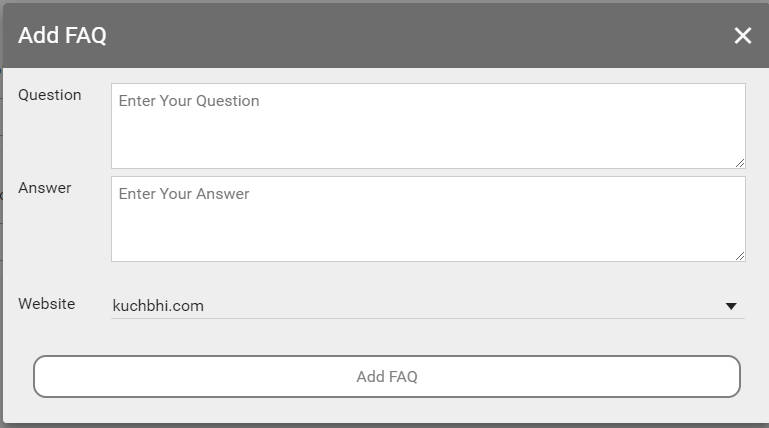Image resolution: width=769 pixels, height=428 pixels.
Task: Close the Add FAQ dialog
Action: [742, 36]
